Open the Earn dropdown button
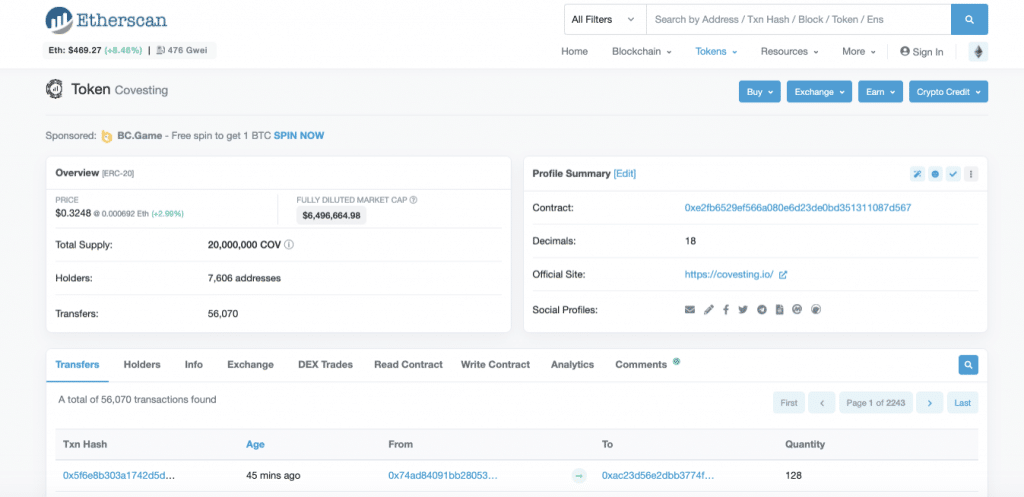 point(880,91)
